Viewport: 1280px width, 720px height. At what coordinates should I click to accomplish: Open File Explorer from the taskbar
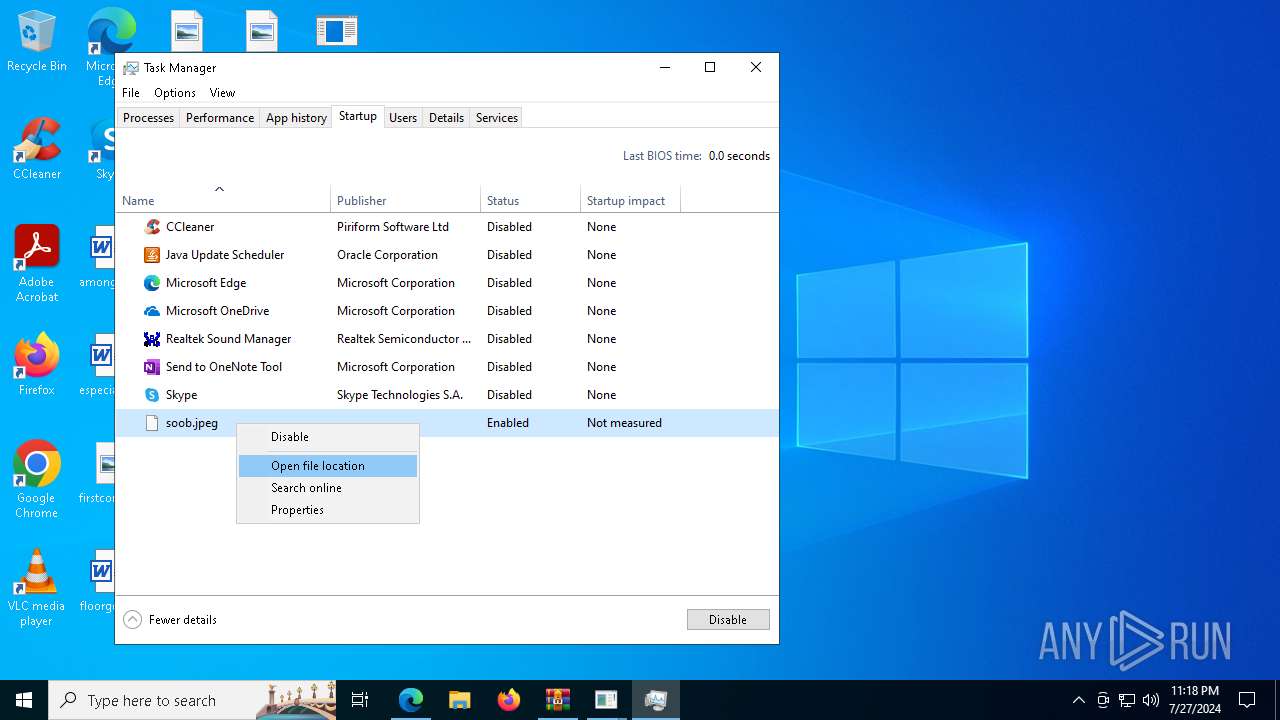coord(460,700)
